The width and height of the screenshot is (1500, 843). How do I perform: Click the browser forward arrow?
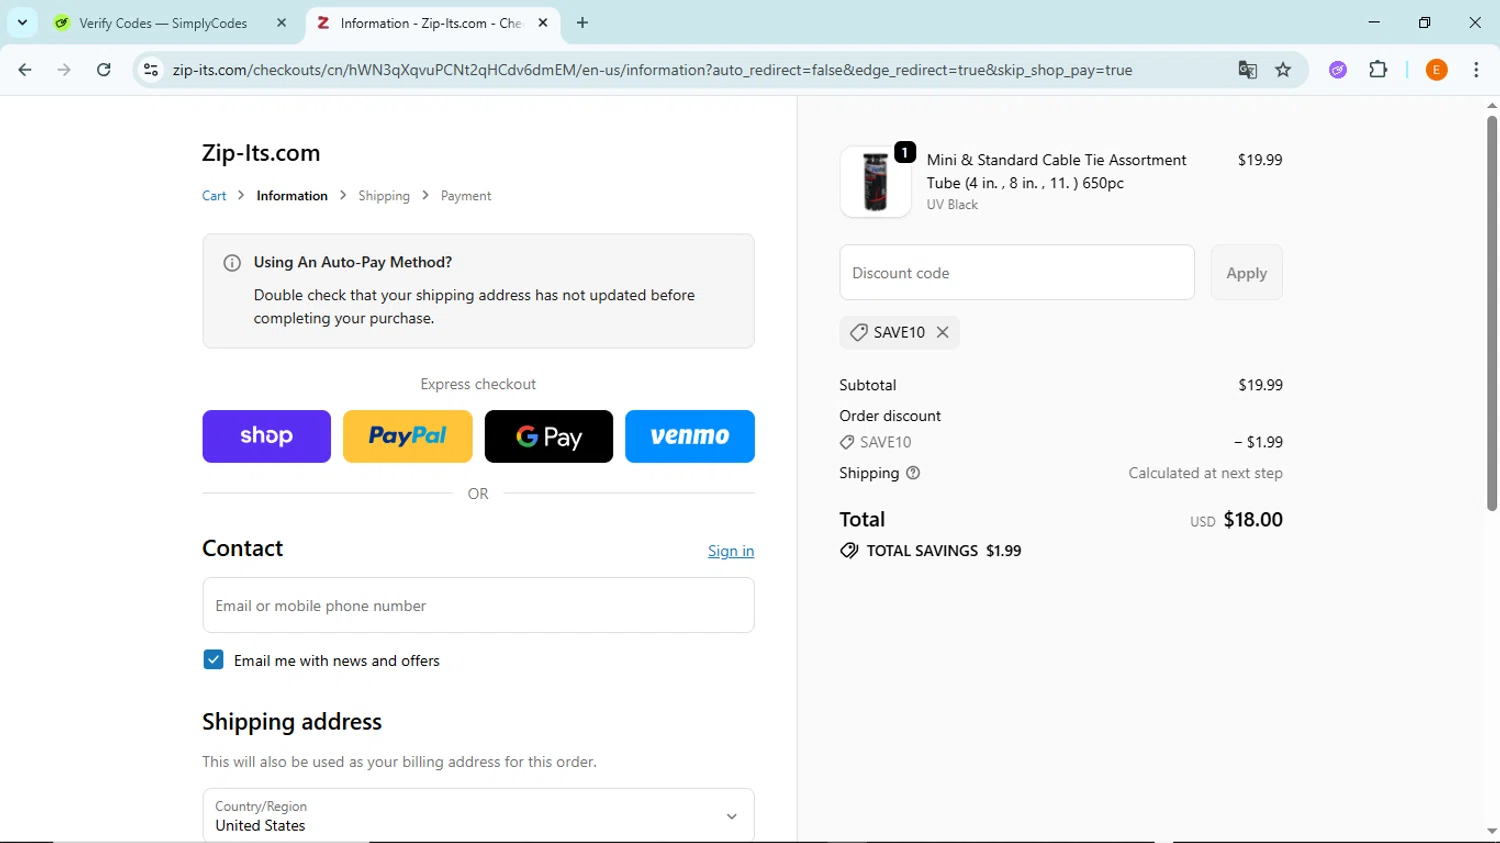(64, 70)
